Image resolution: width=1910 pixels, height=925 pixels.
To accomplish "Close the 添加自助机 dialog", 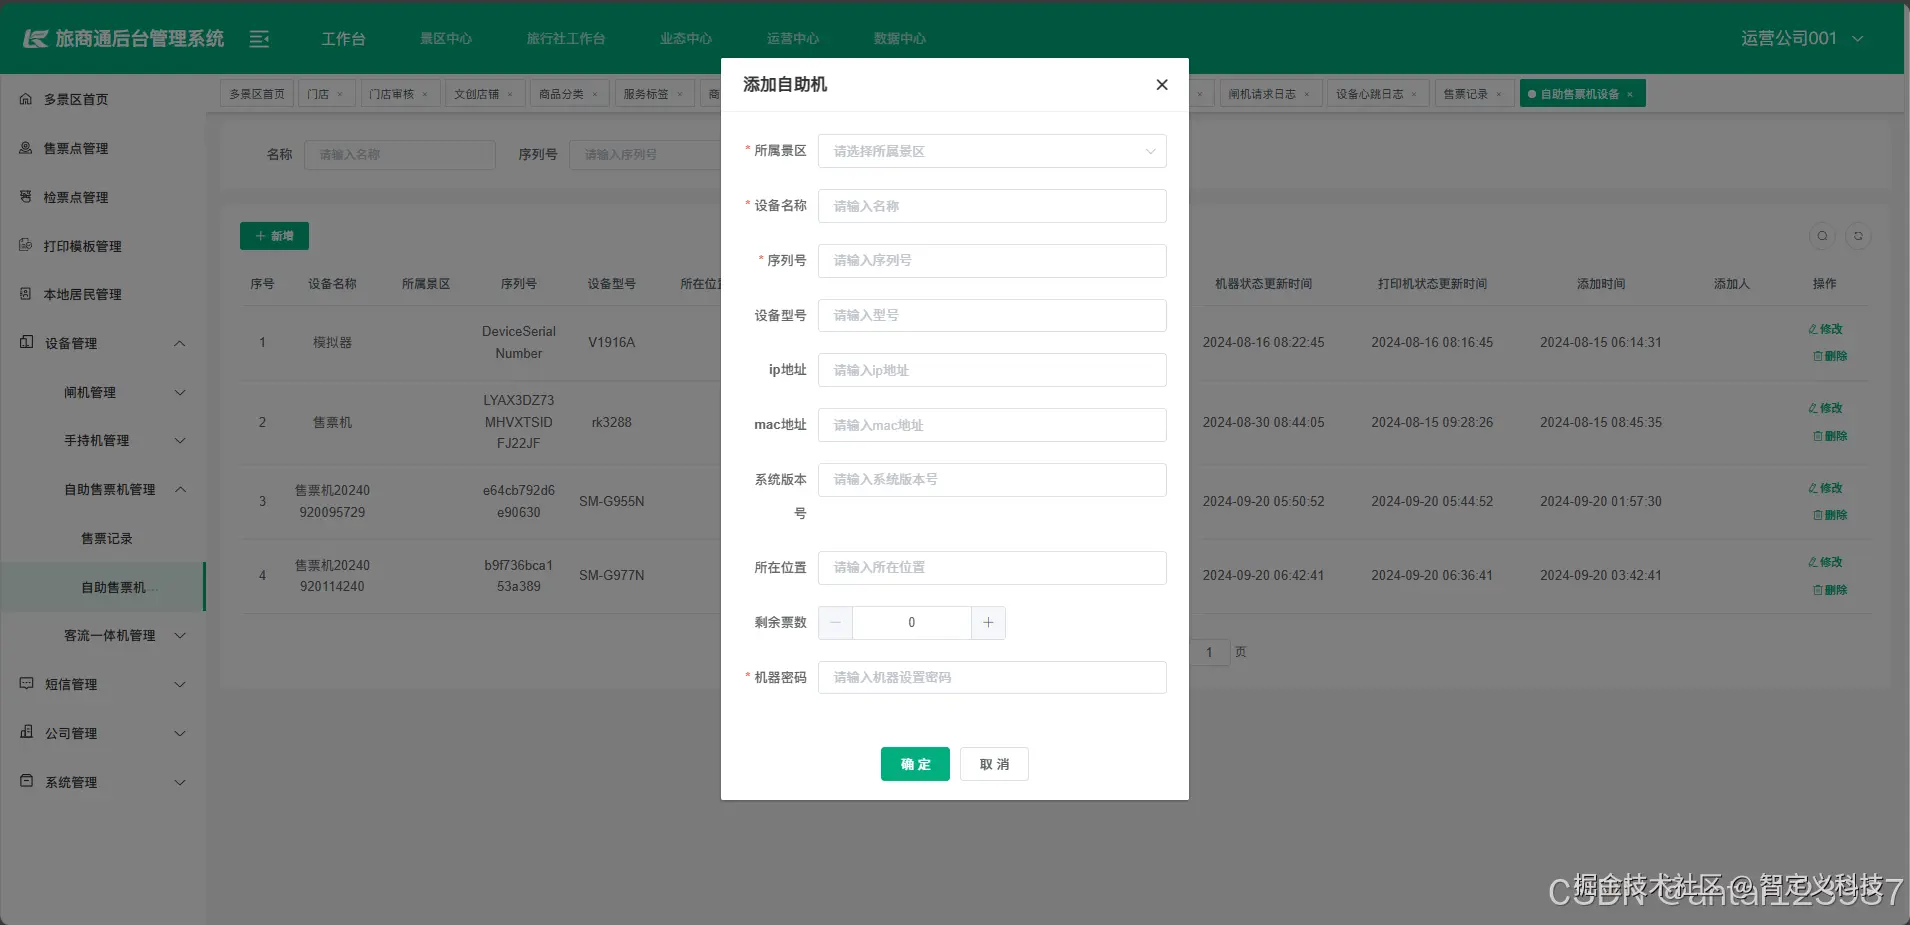I will pos(1161,85).
